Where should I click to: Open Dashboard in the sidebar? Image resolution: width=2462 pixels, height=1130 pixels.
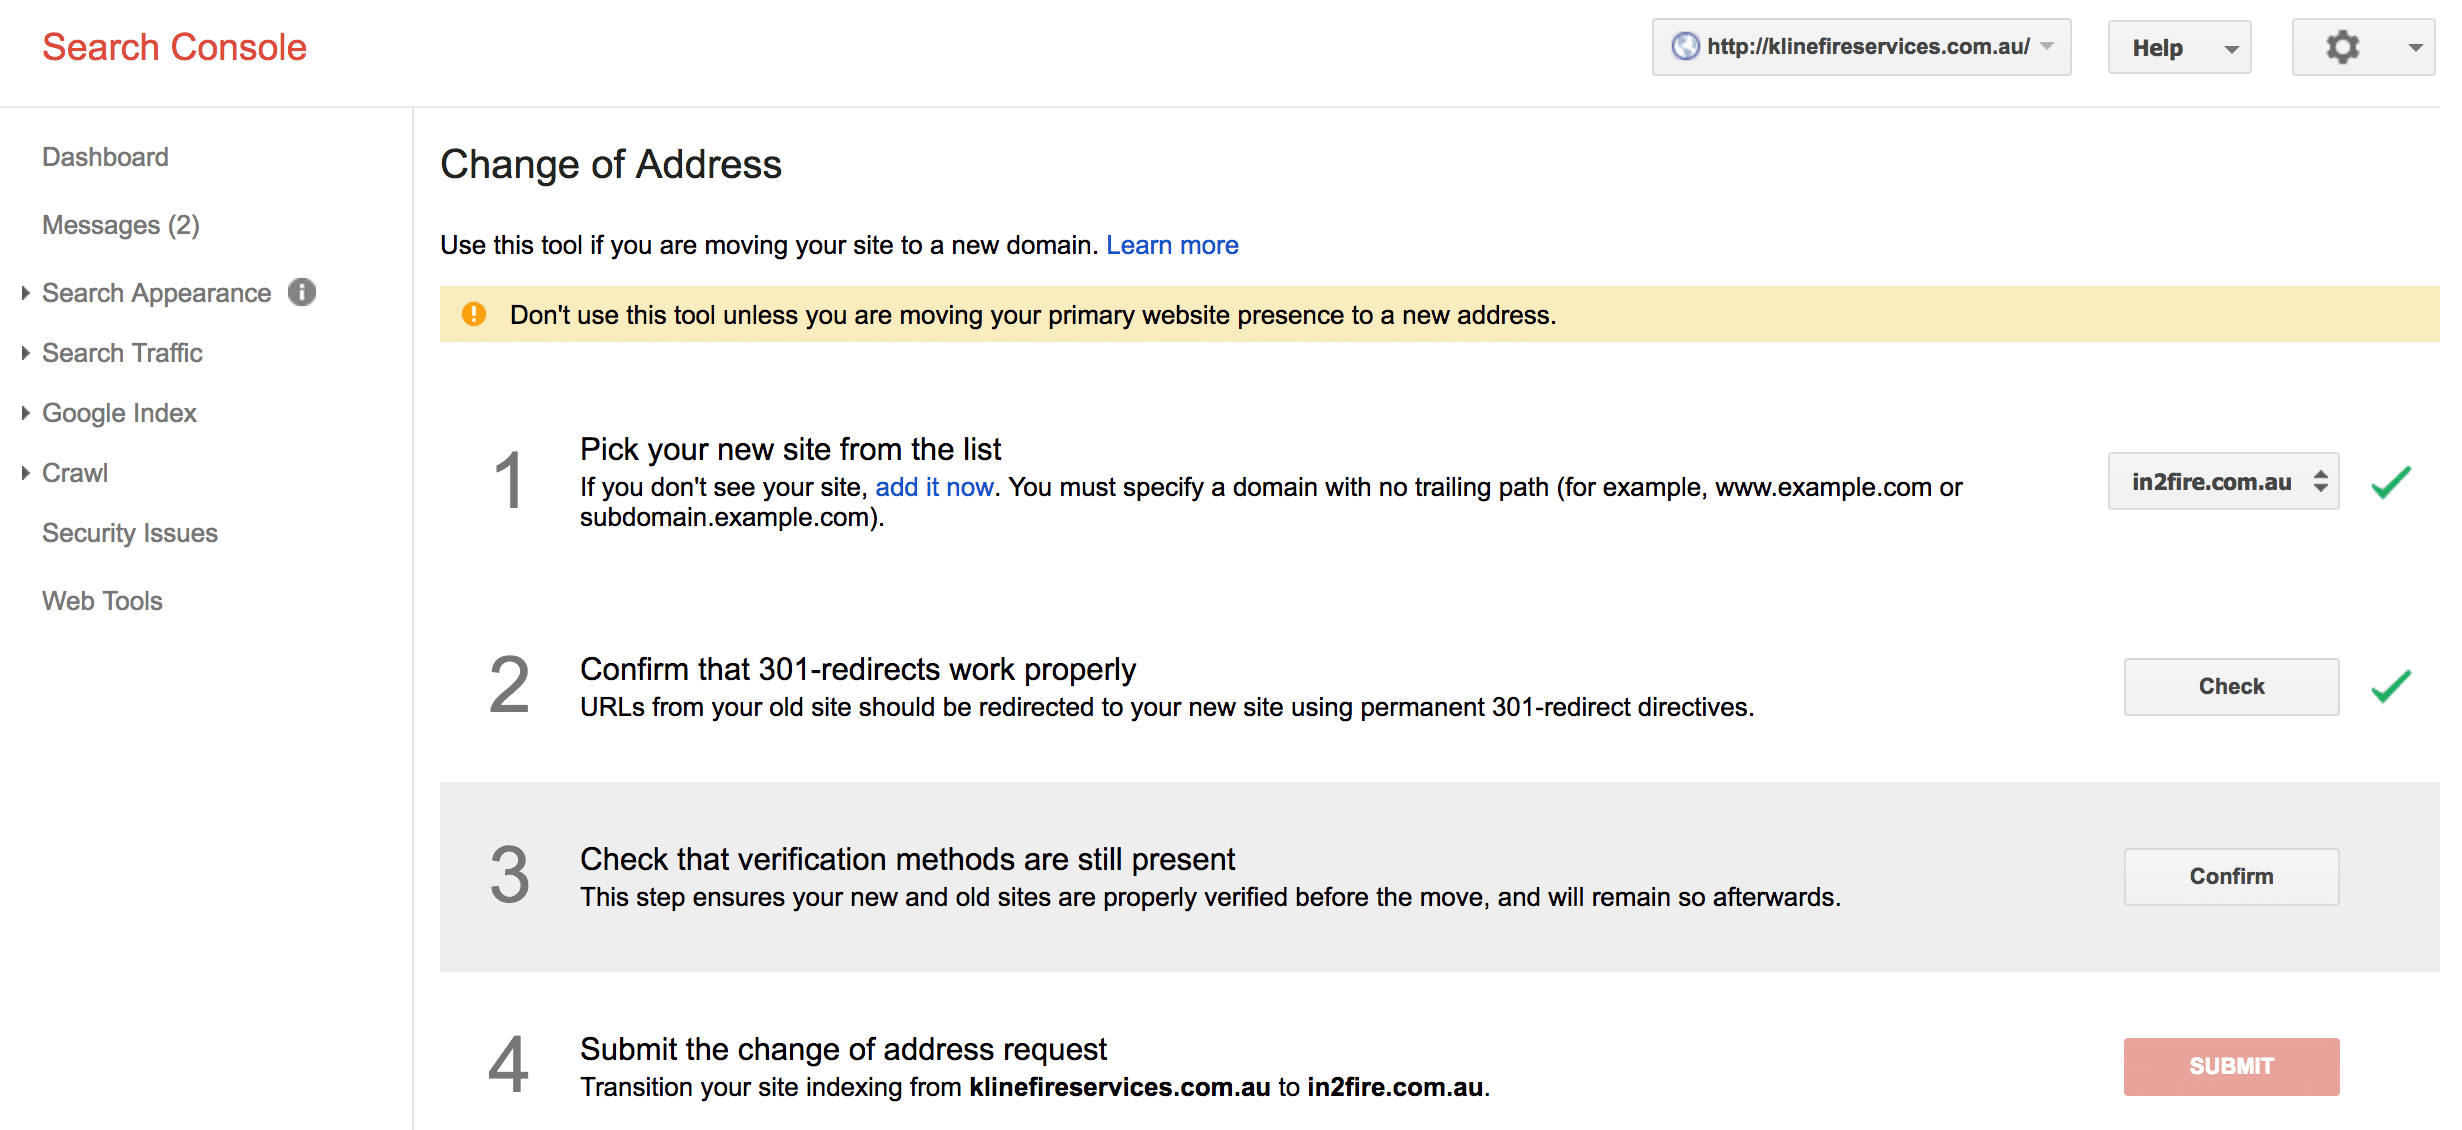(x=105, y=157)
